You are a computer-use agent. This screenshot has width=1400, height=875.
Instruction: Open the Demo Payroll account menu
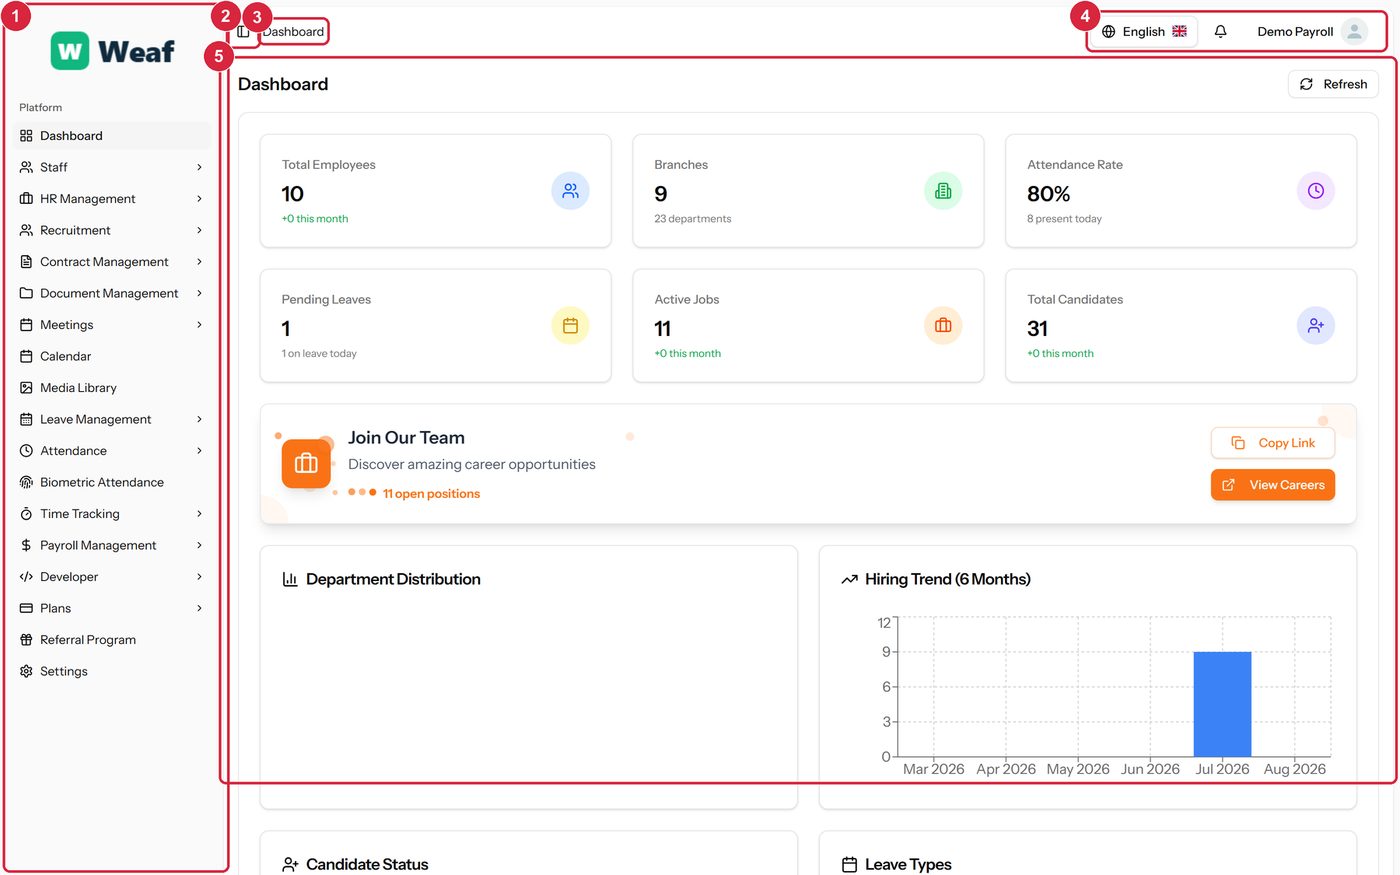(x=1311, y=32)
